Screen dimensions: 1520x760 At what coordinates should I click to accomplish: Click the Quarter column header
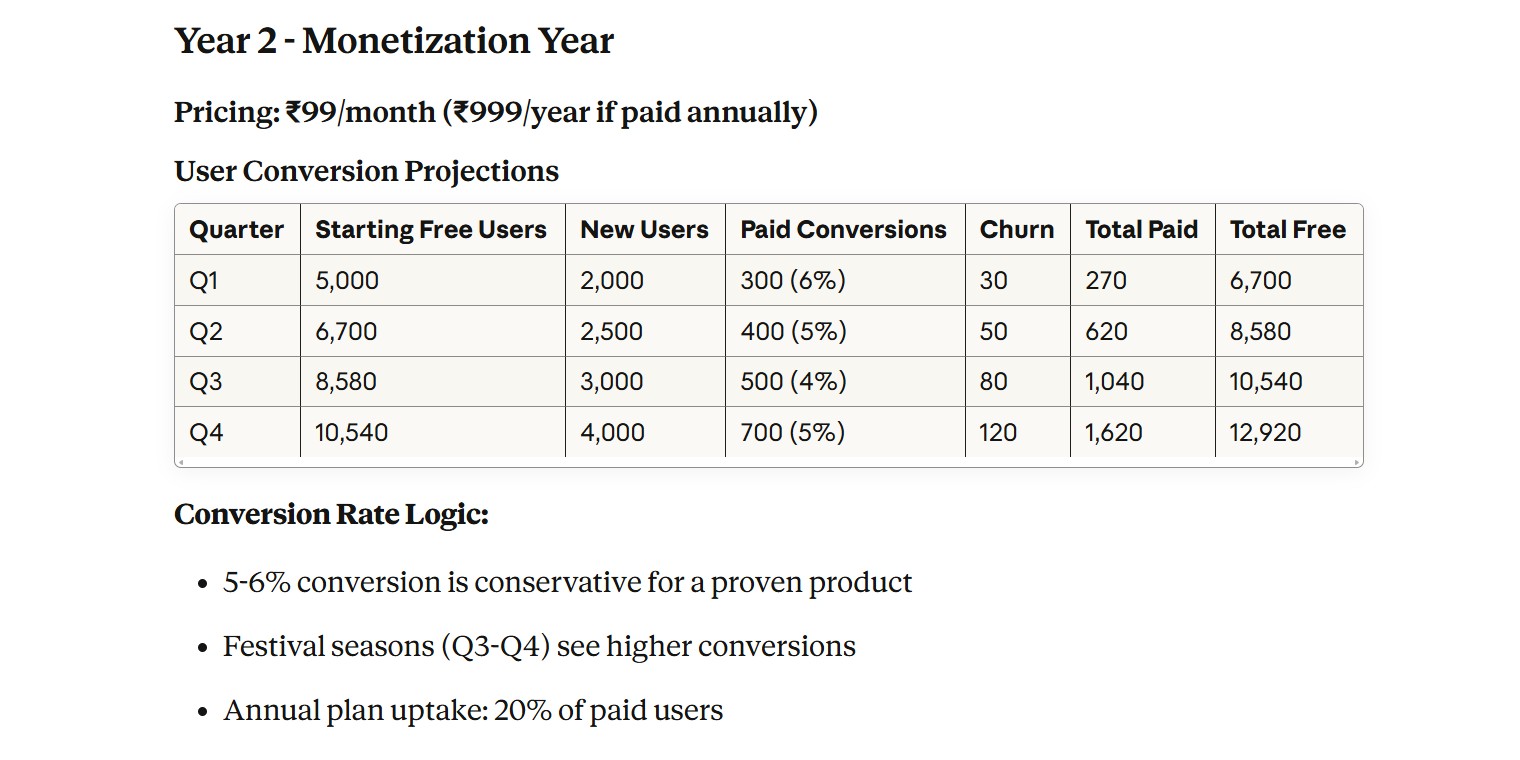tap(236, 230)
